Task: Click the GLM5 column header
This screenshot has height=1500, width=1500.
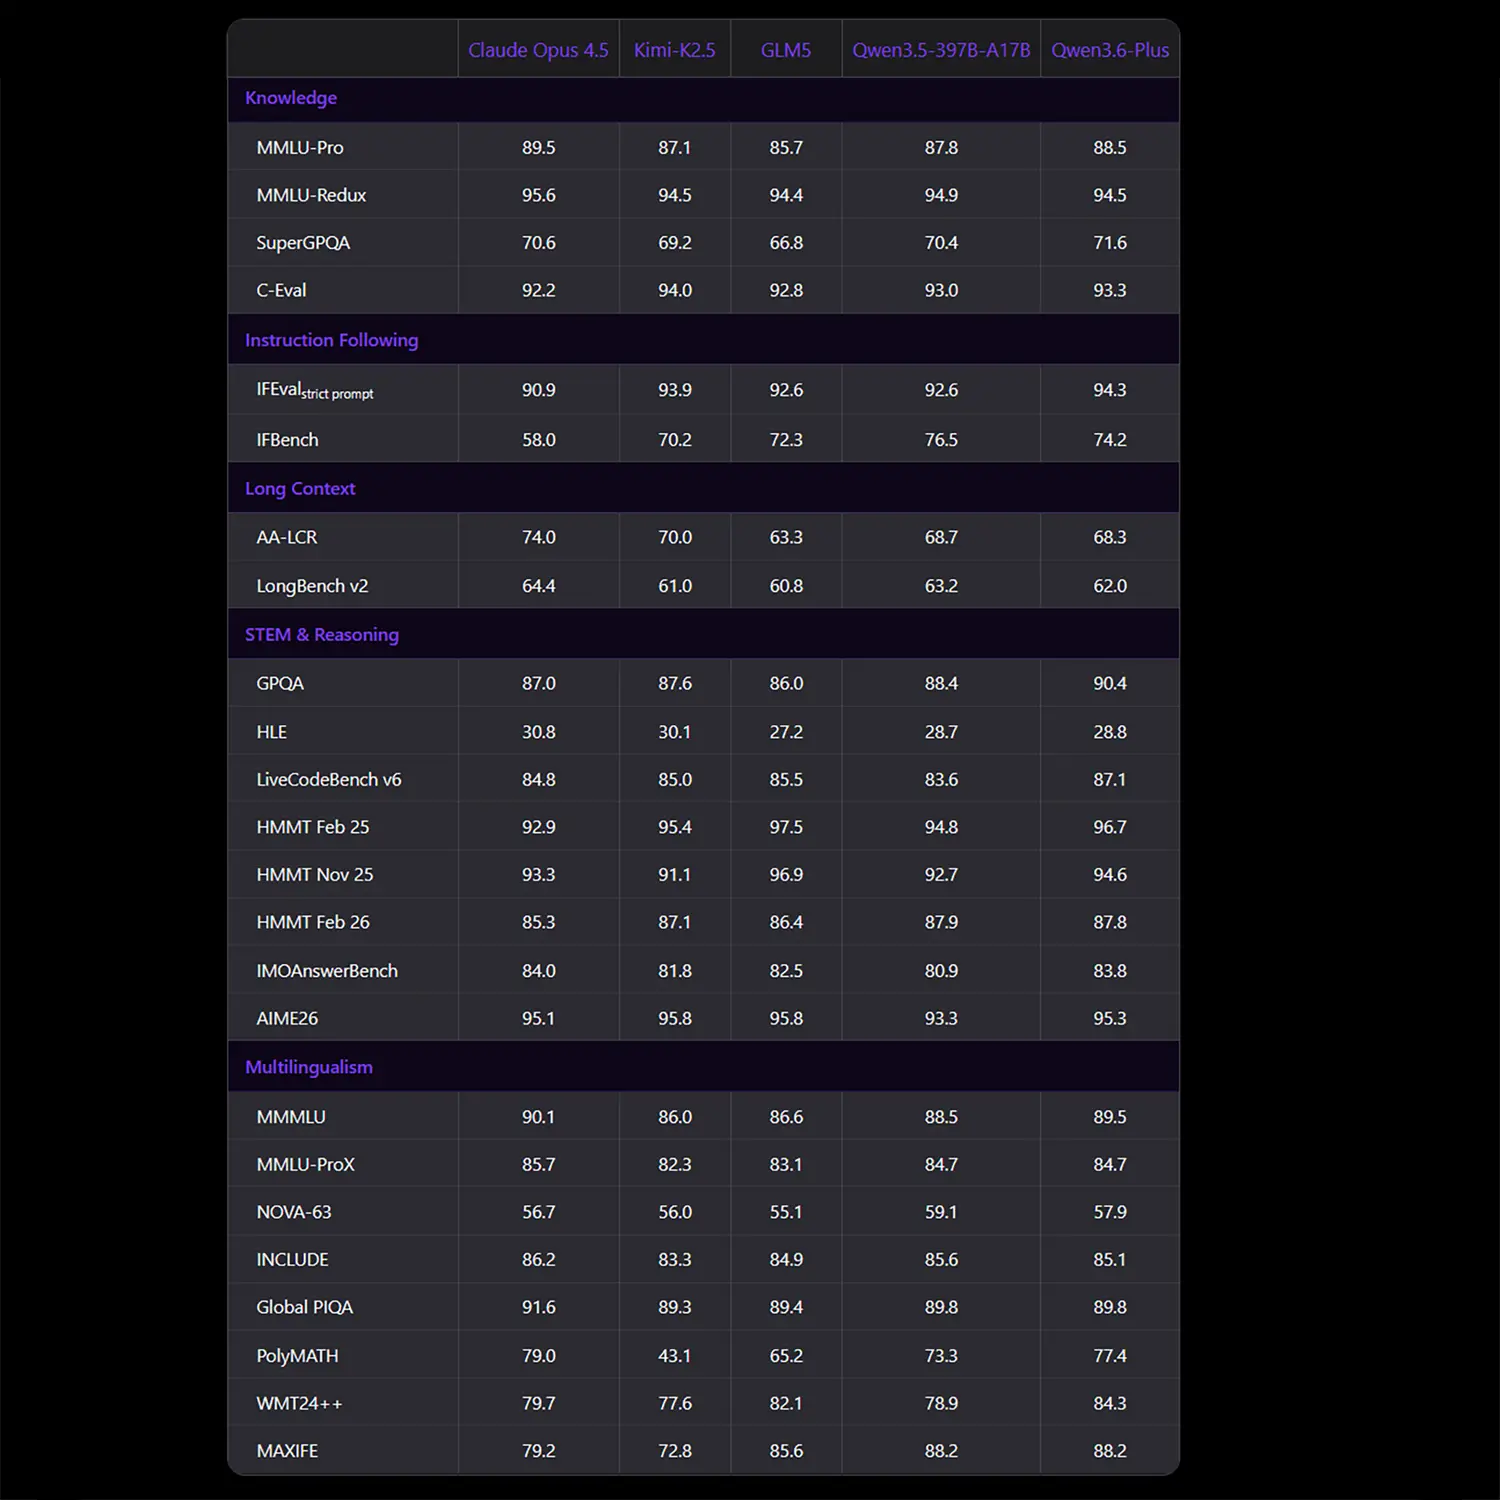Action: click(785, 50)
